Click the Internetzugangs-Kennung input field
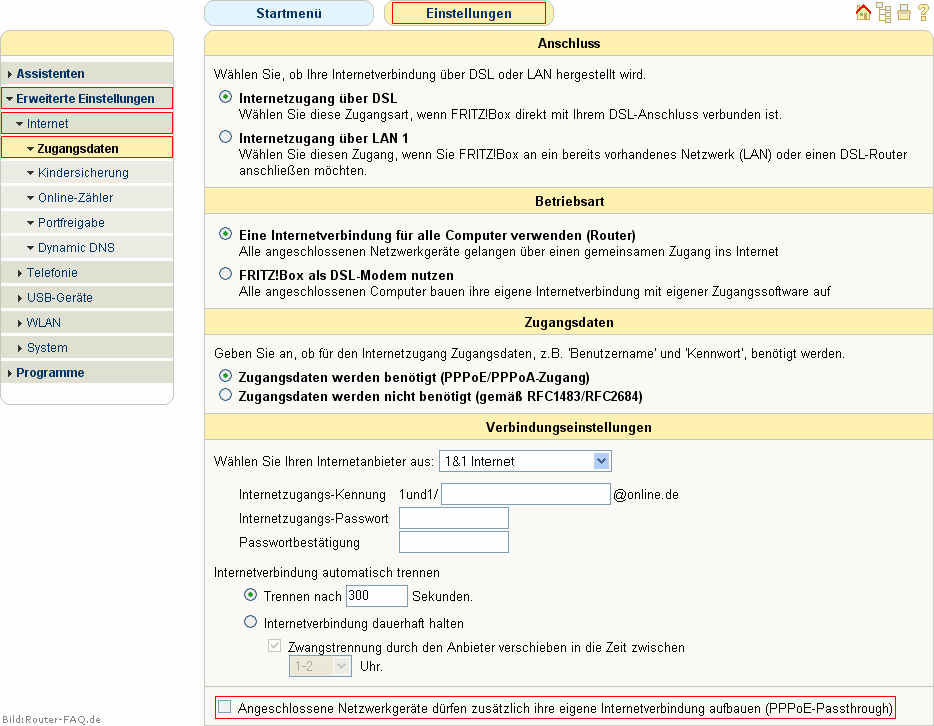The height and width of the screenshot is (726, 934). (x=526, y=494)
